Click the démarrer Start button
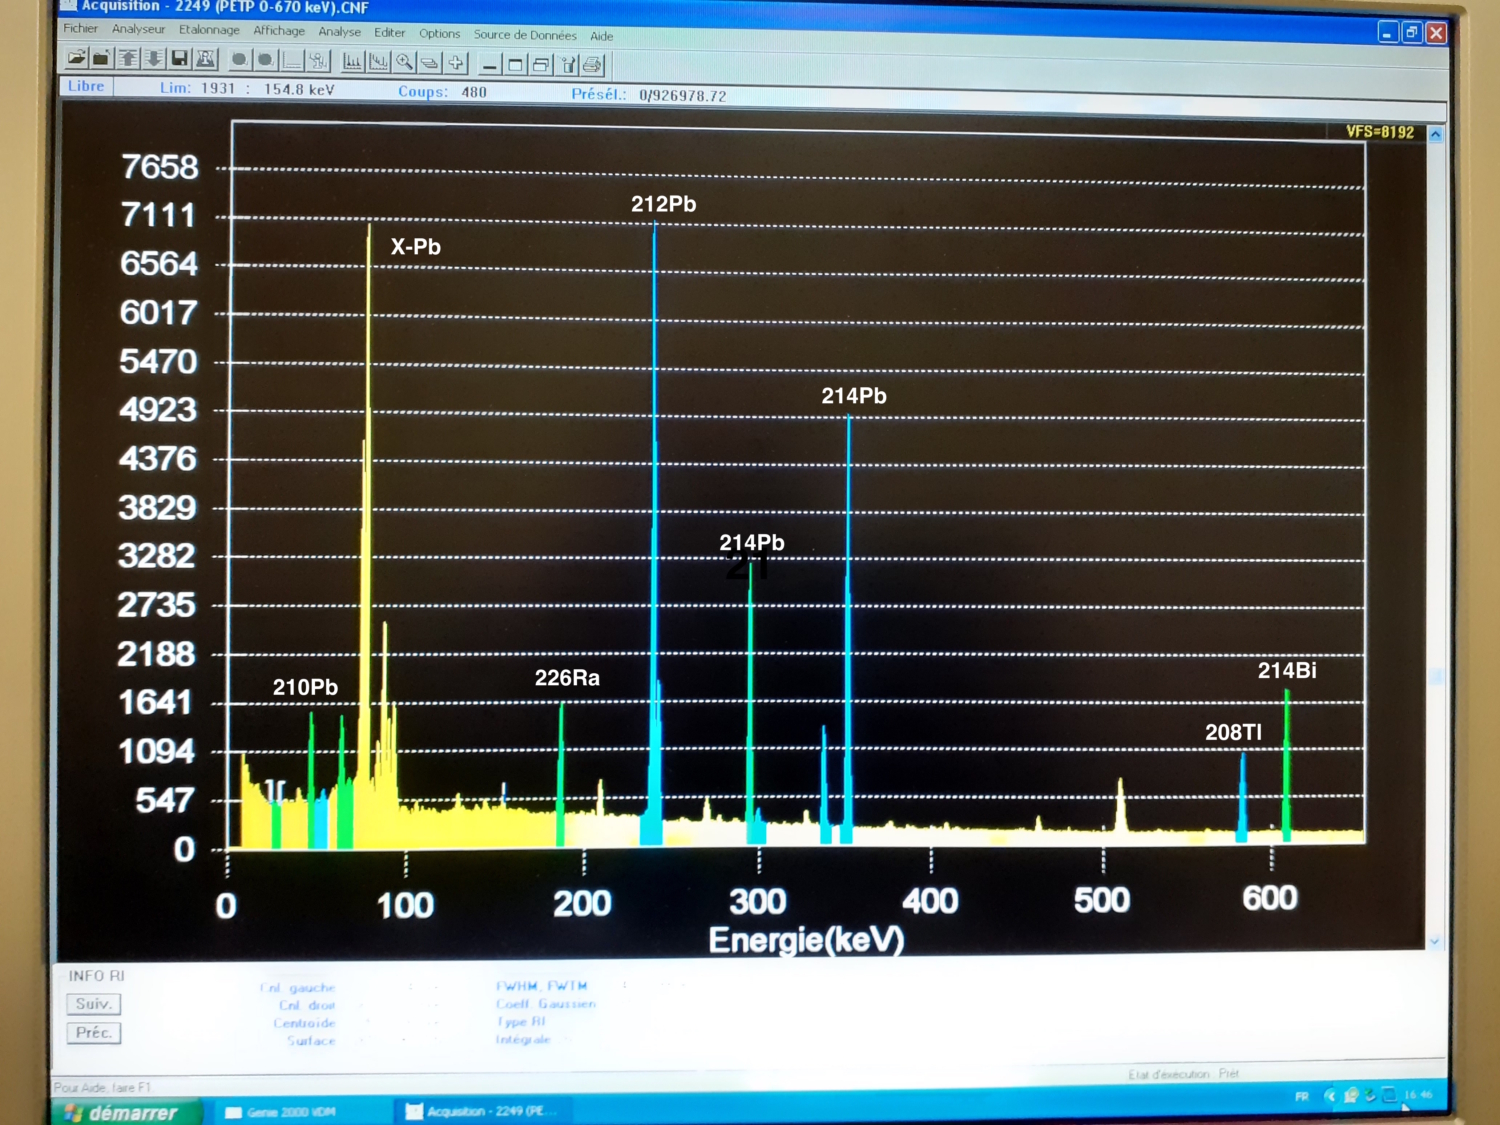 tap(125, 1112)
